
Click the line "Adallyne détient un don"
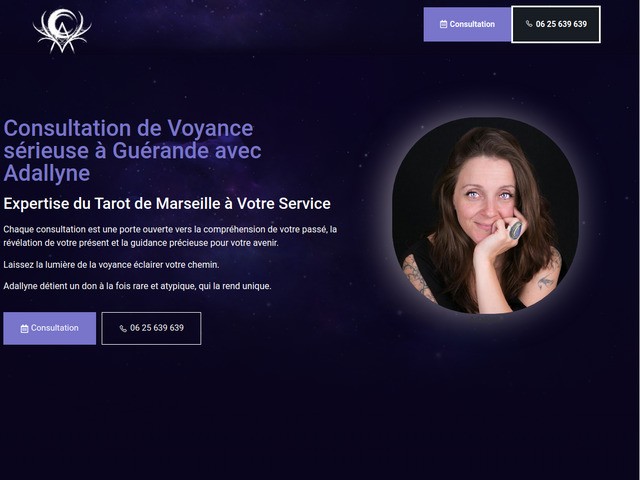[137, 286]
